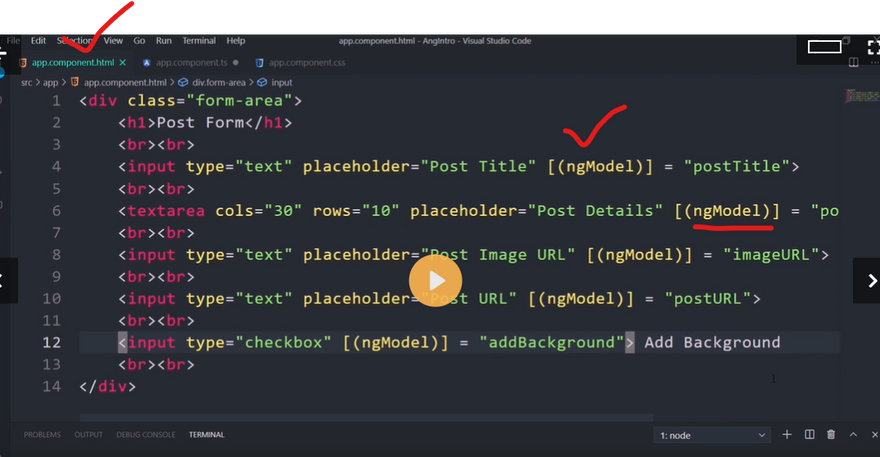
Task: Open the Run menu
Action: coord(163,41)
